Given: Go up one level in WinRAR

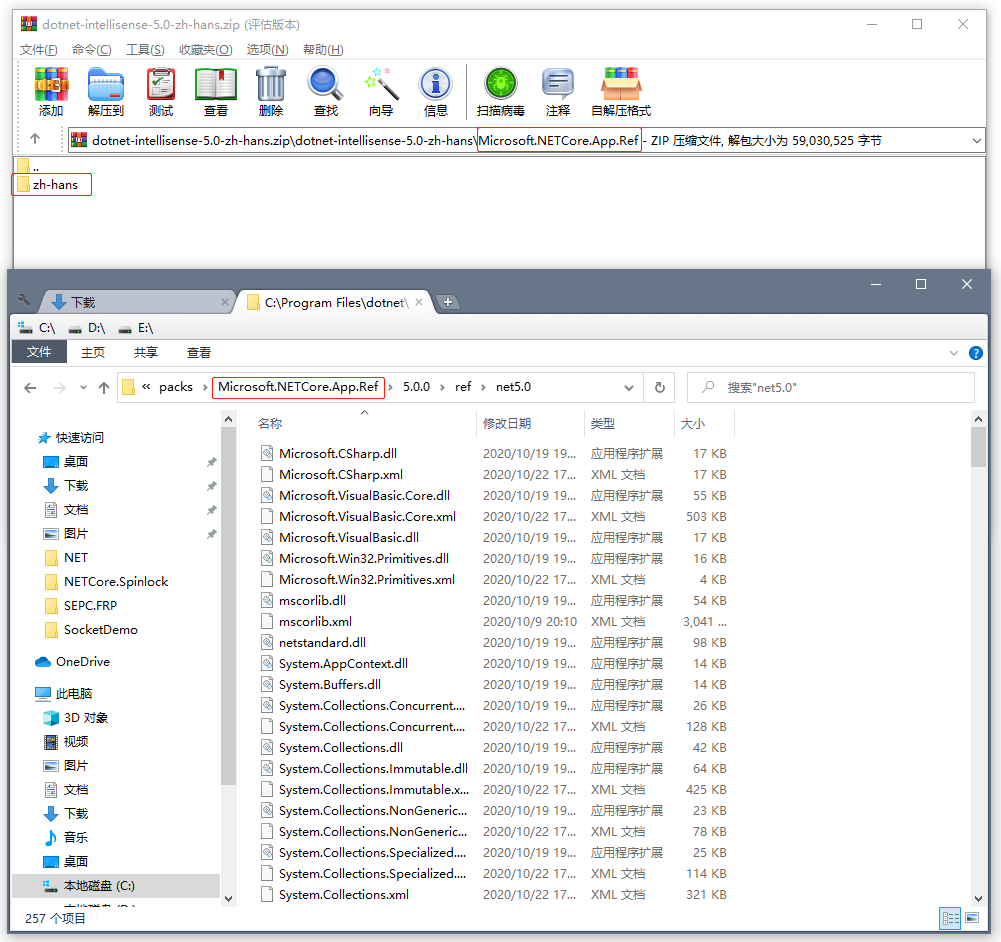Looking at the screenshot, I should coord(35,138).
